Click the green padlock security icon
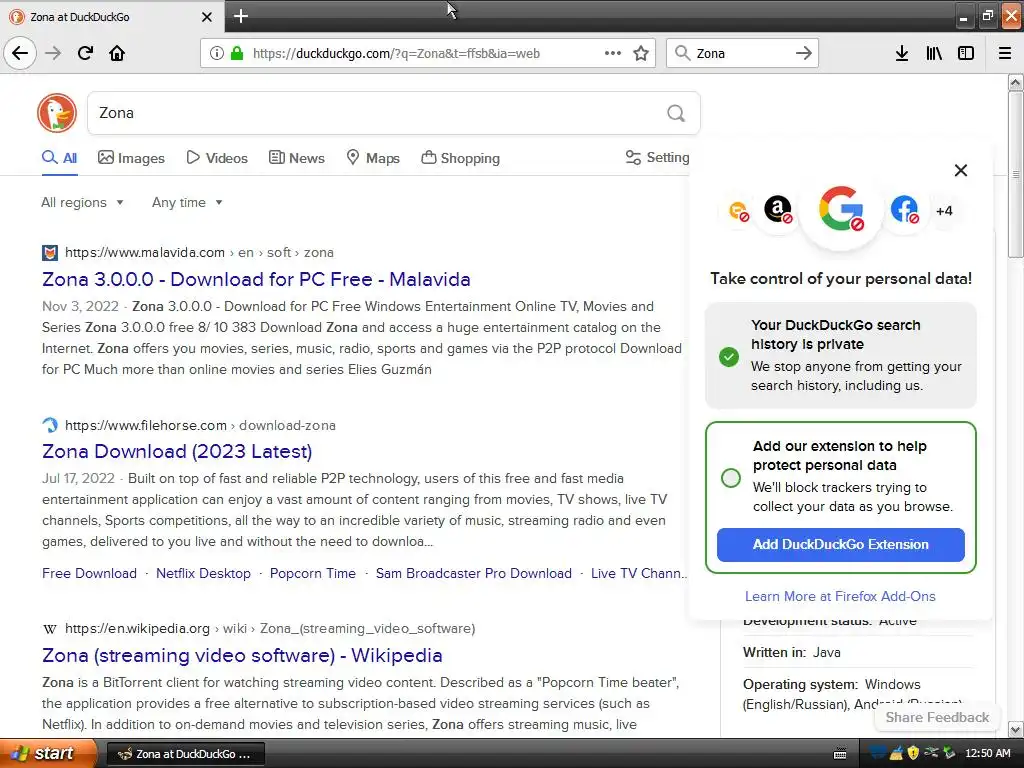The width and height of the screenshot is (1024, 768). coord(236,53)
